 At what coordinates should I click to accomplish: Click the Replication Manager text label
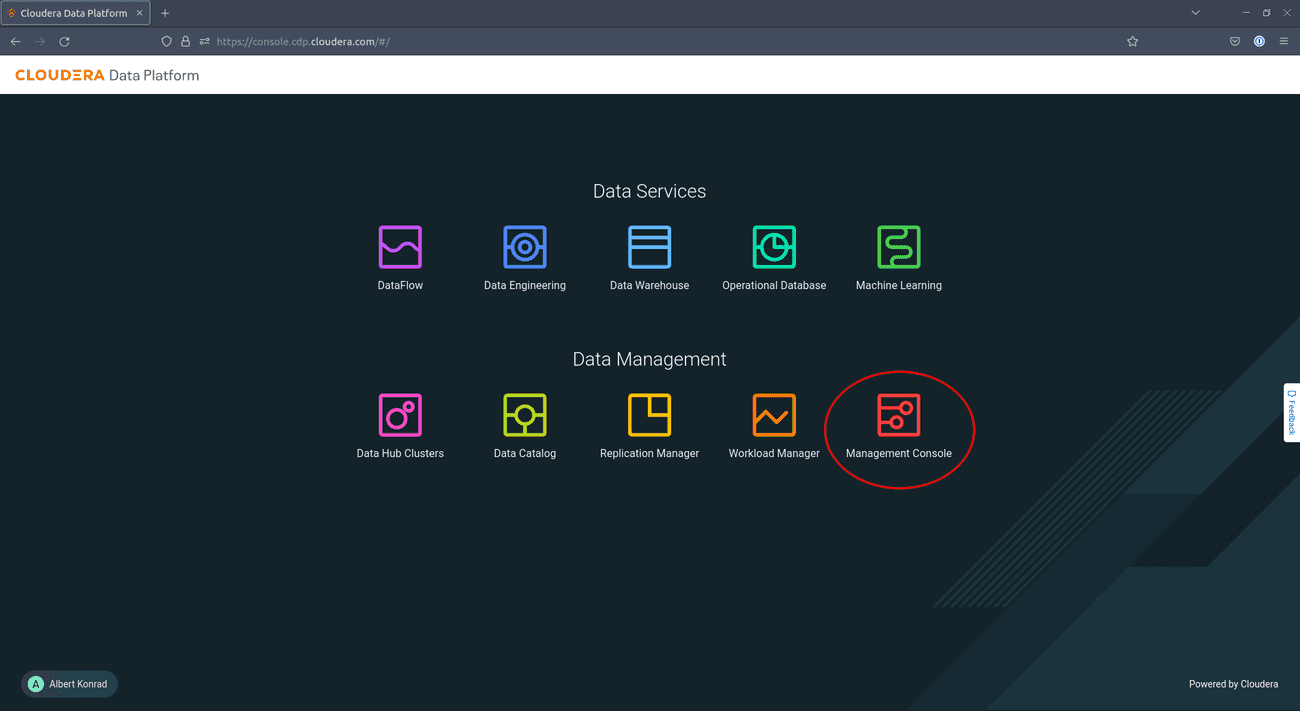(649, 453)
